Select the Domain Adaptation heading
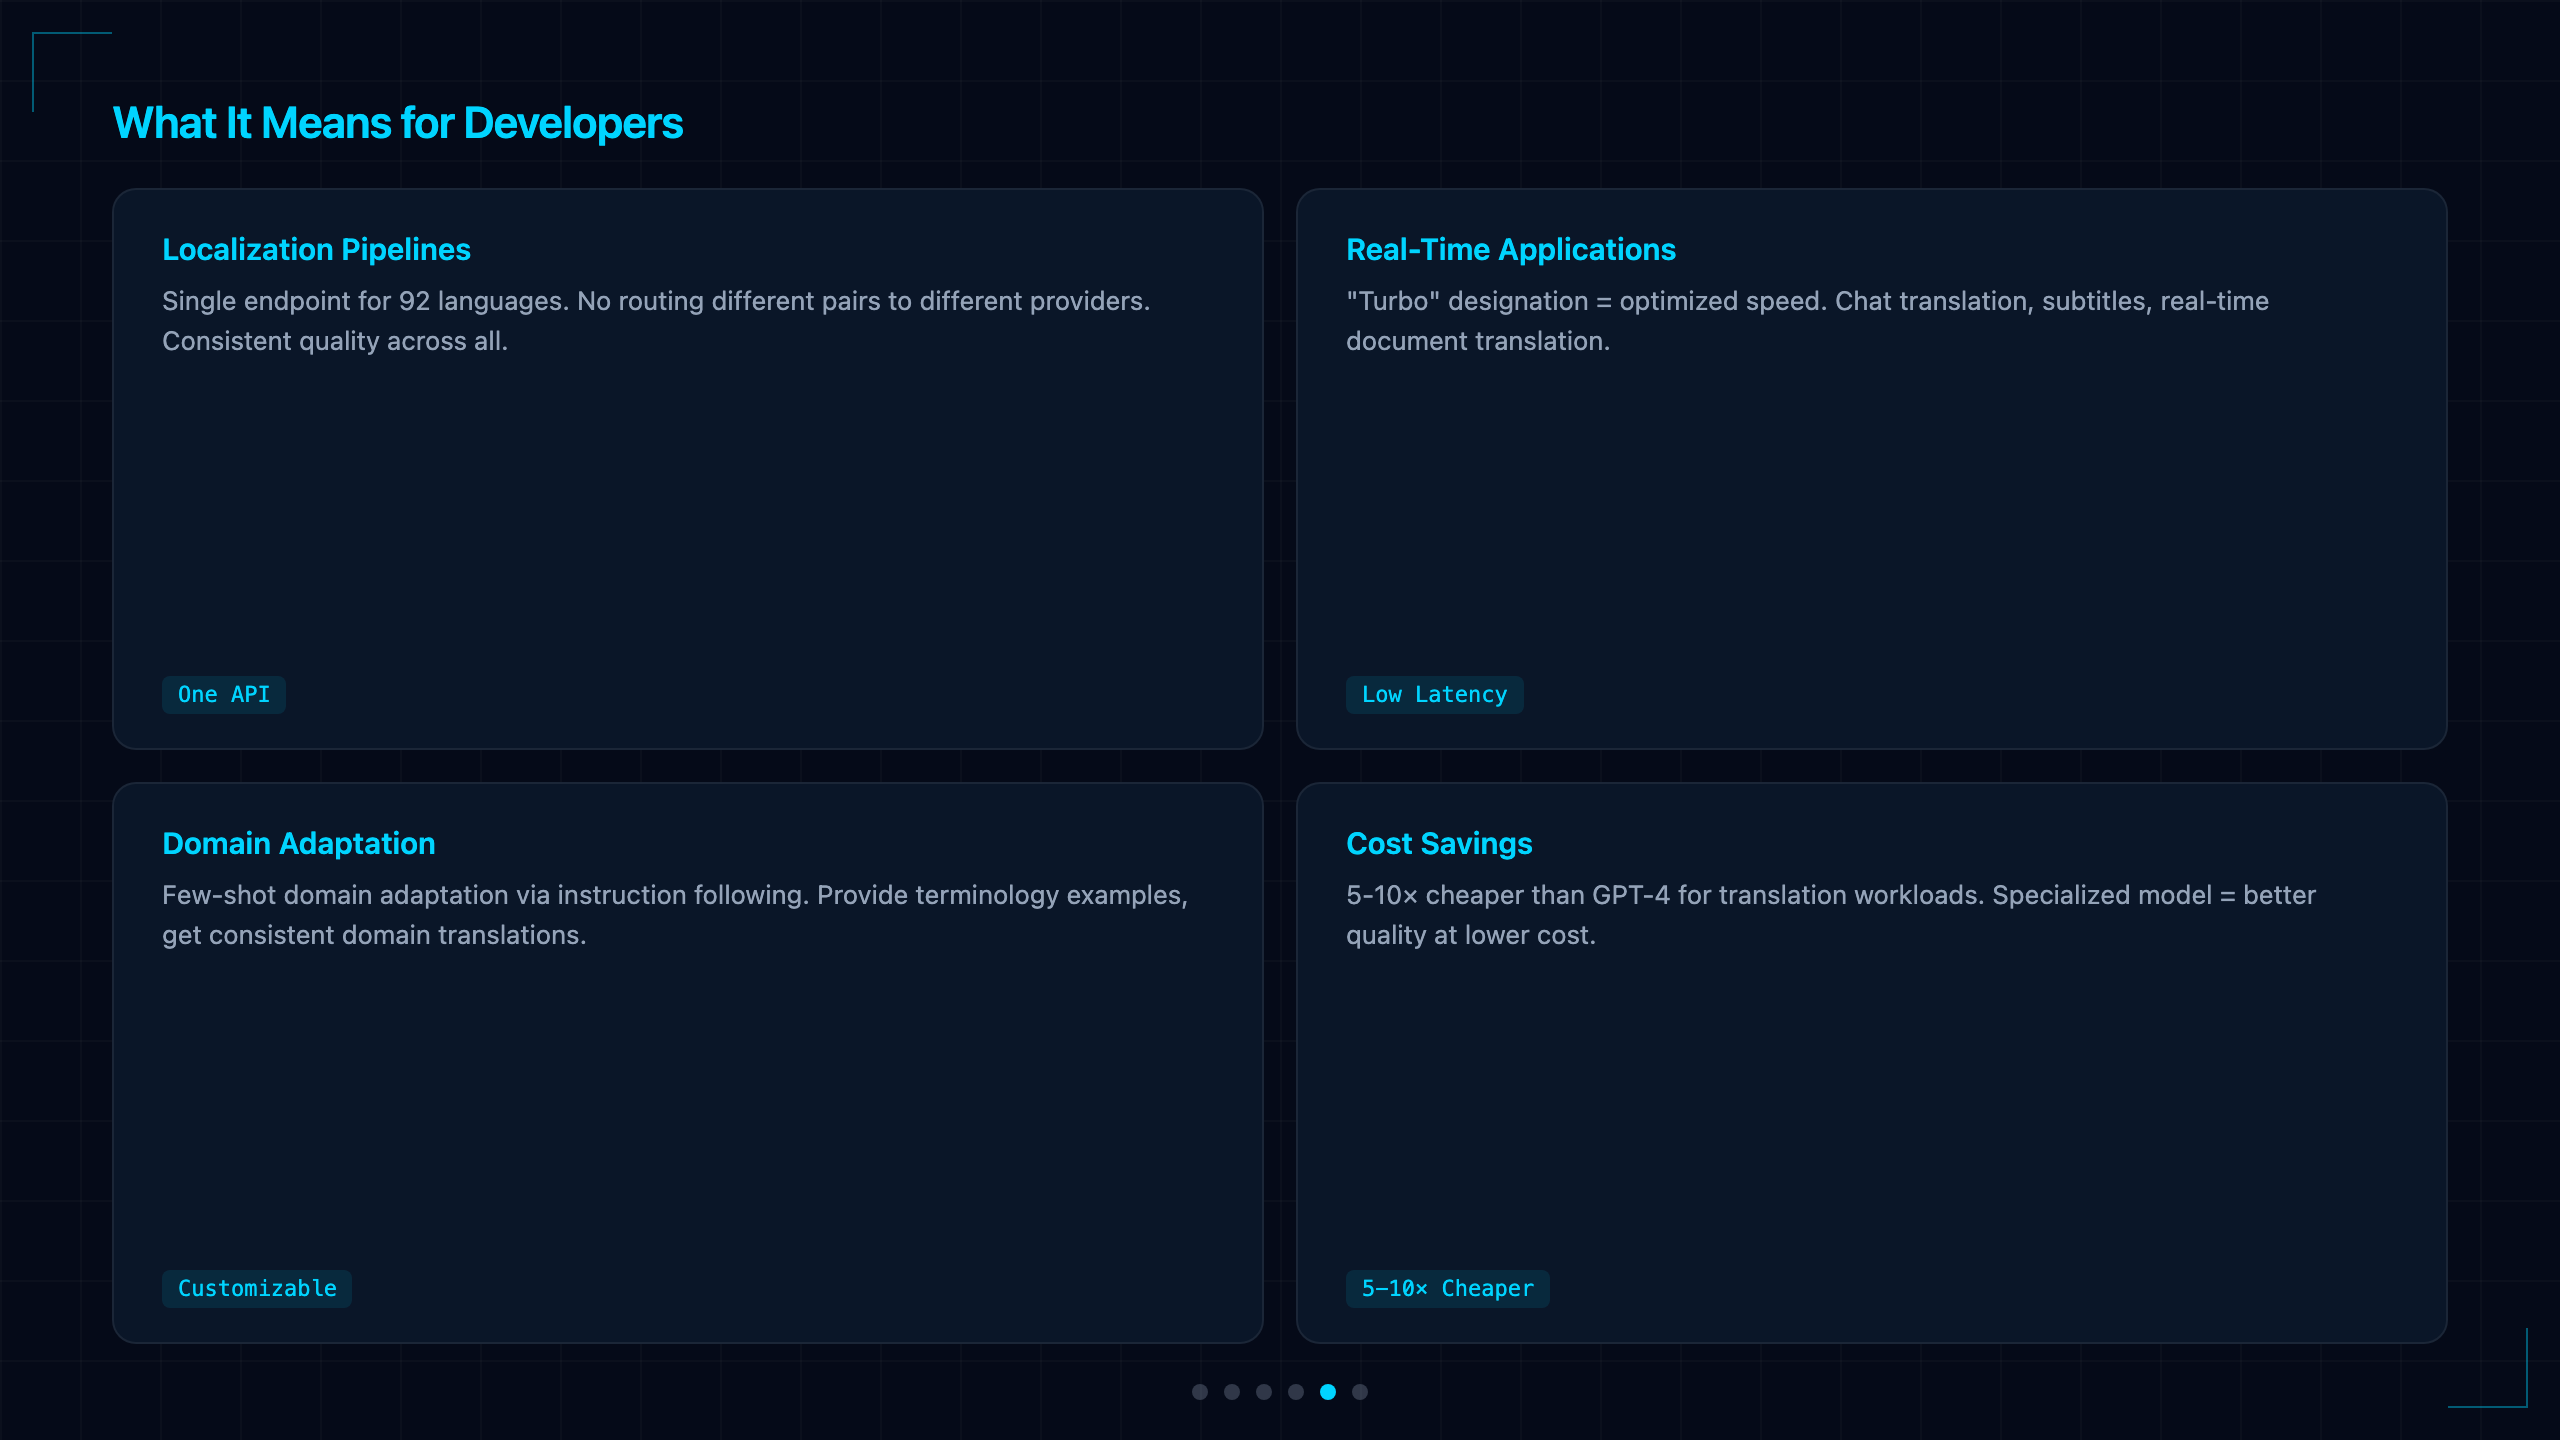 [299, 843]
